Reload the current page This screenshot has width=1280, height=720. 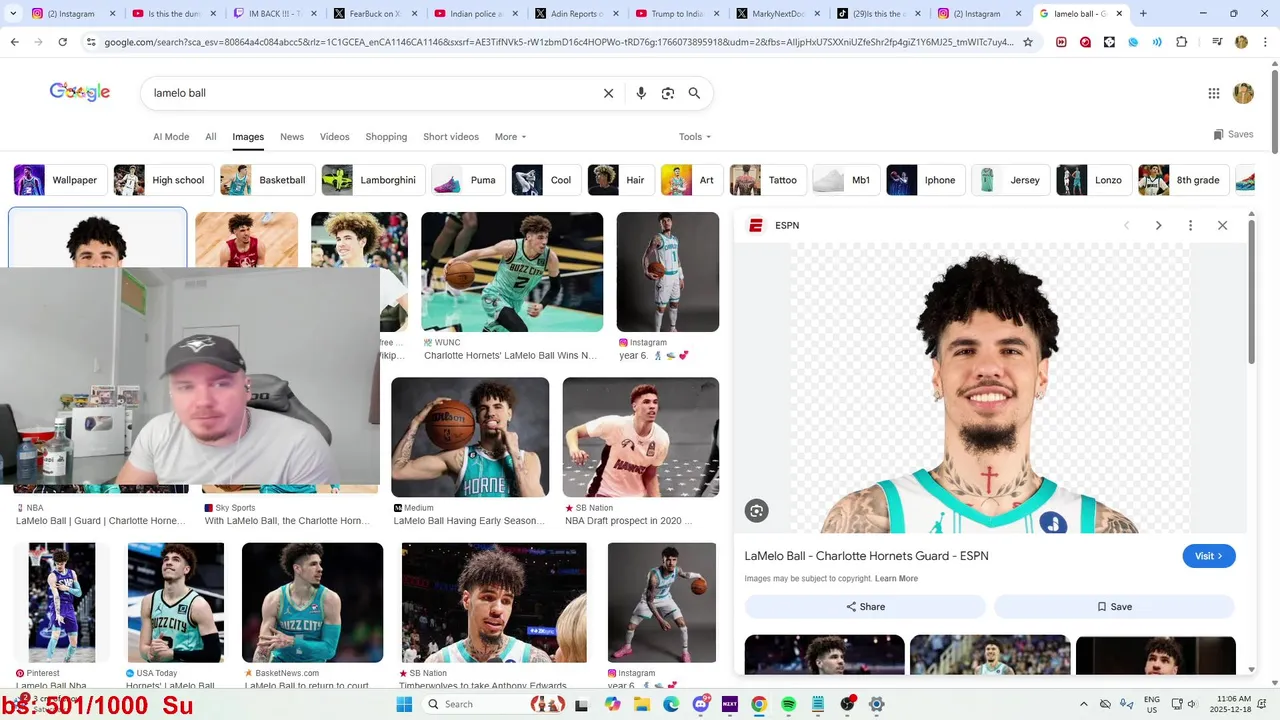coord(63,42)
